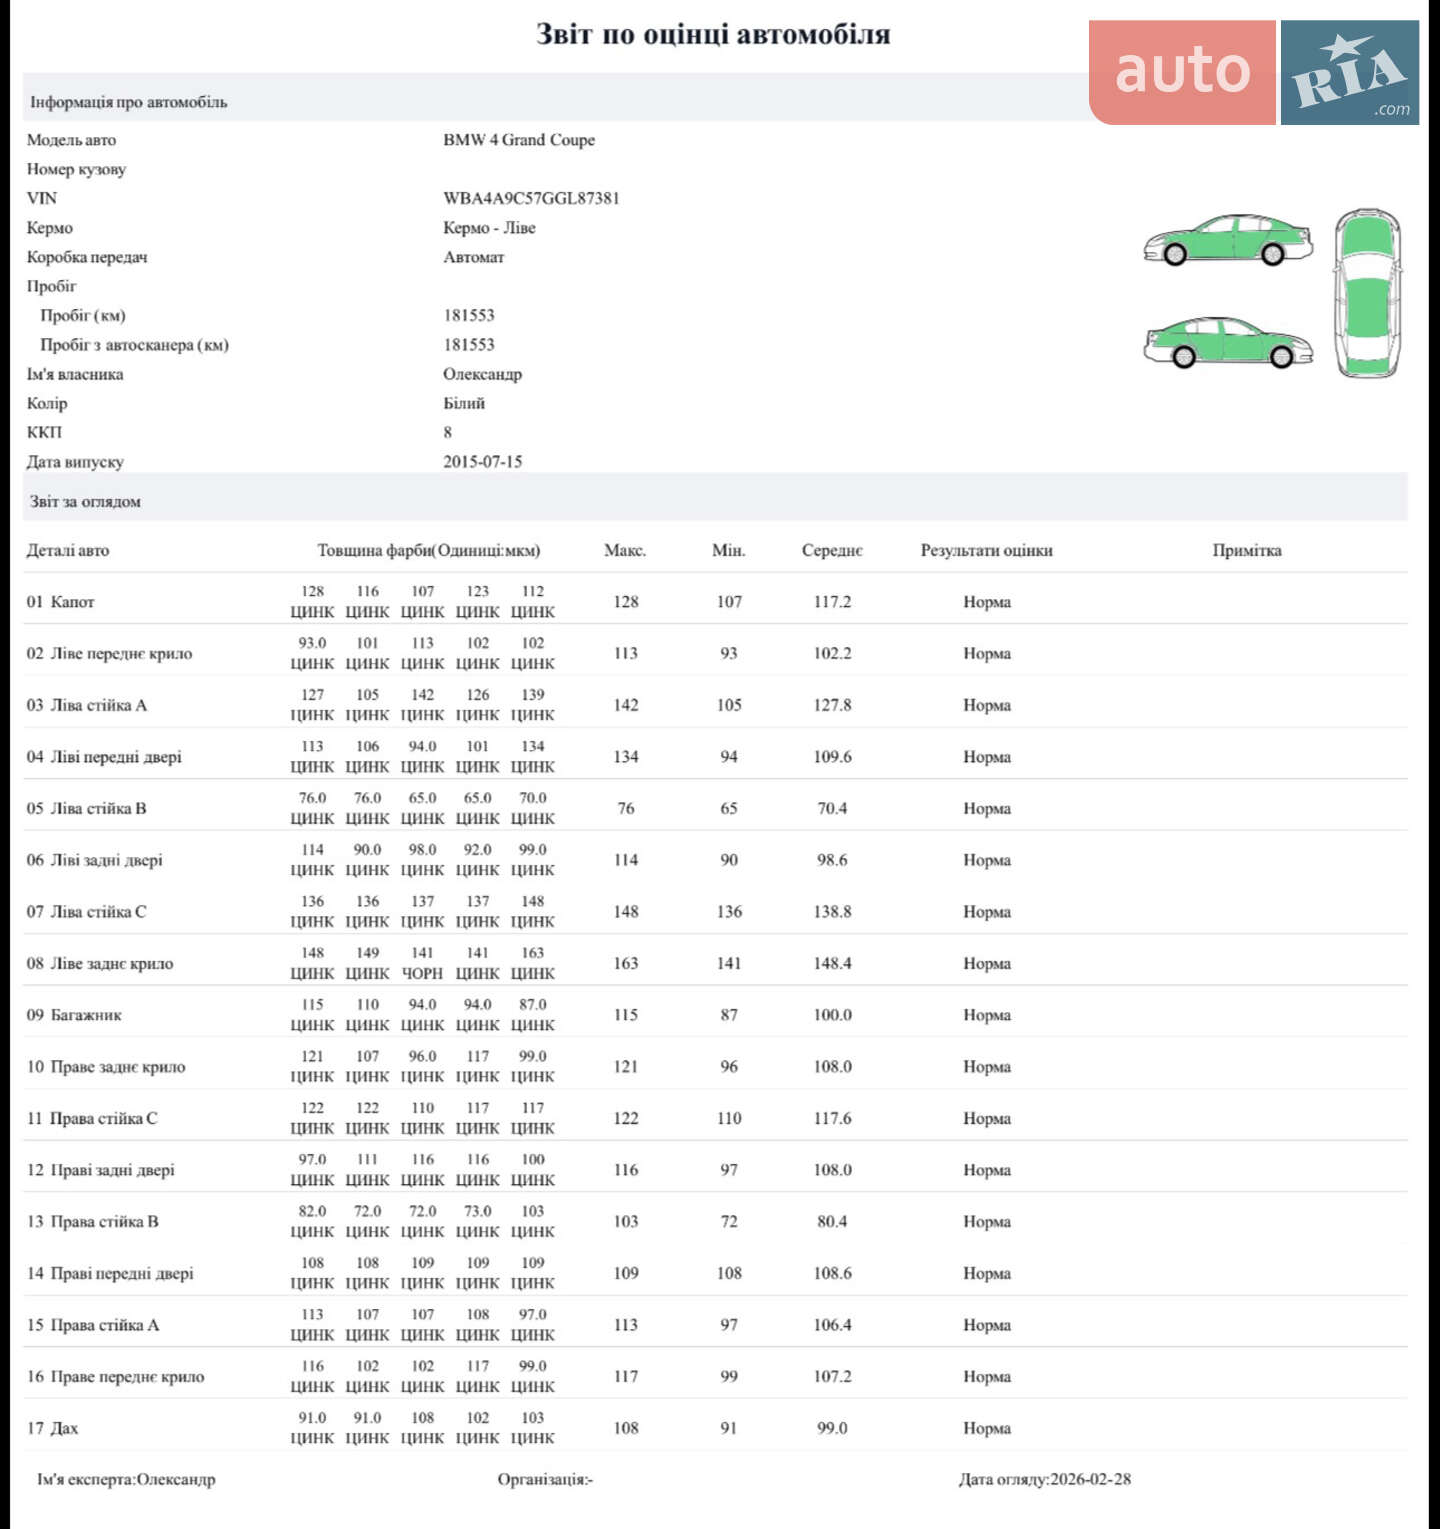The height and width of the screenshot is (1529, 1440).
Task: Click the max value 163
Action: pos(626,964)
